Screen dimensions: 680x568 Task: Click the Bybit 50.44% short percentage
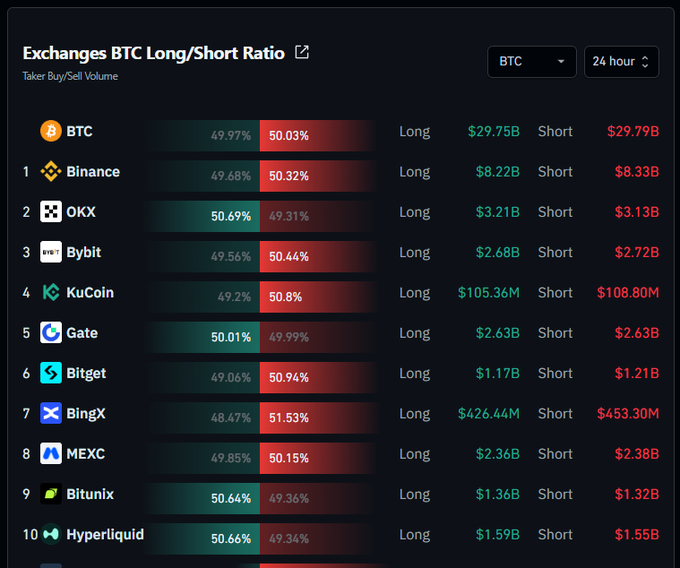pyautogui.click(x=289, y=257)
